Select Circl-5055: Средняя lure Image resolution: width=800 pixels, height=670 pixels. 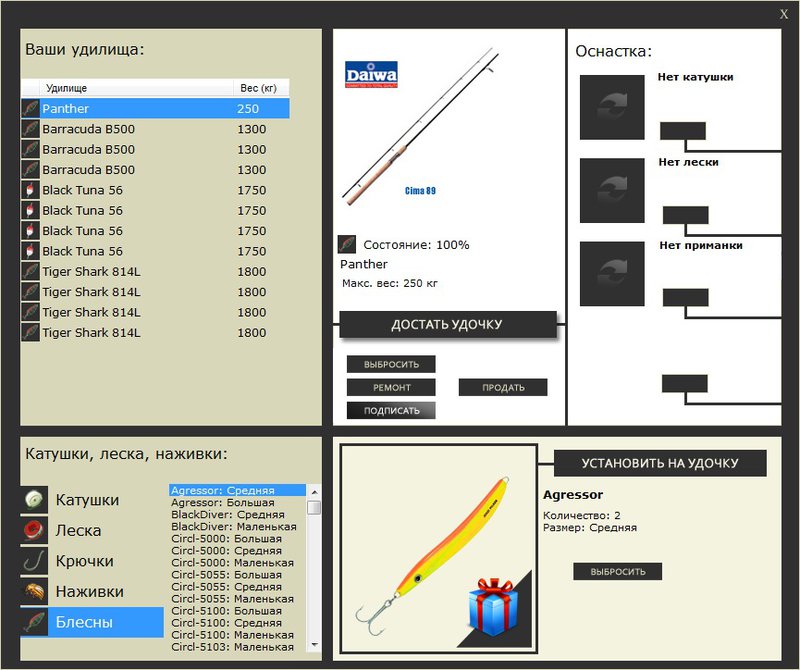238,587
